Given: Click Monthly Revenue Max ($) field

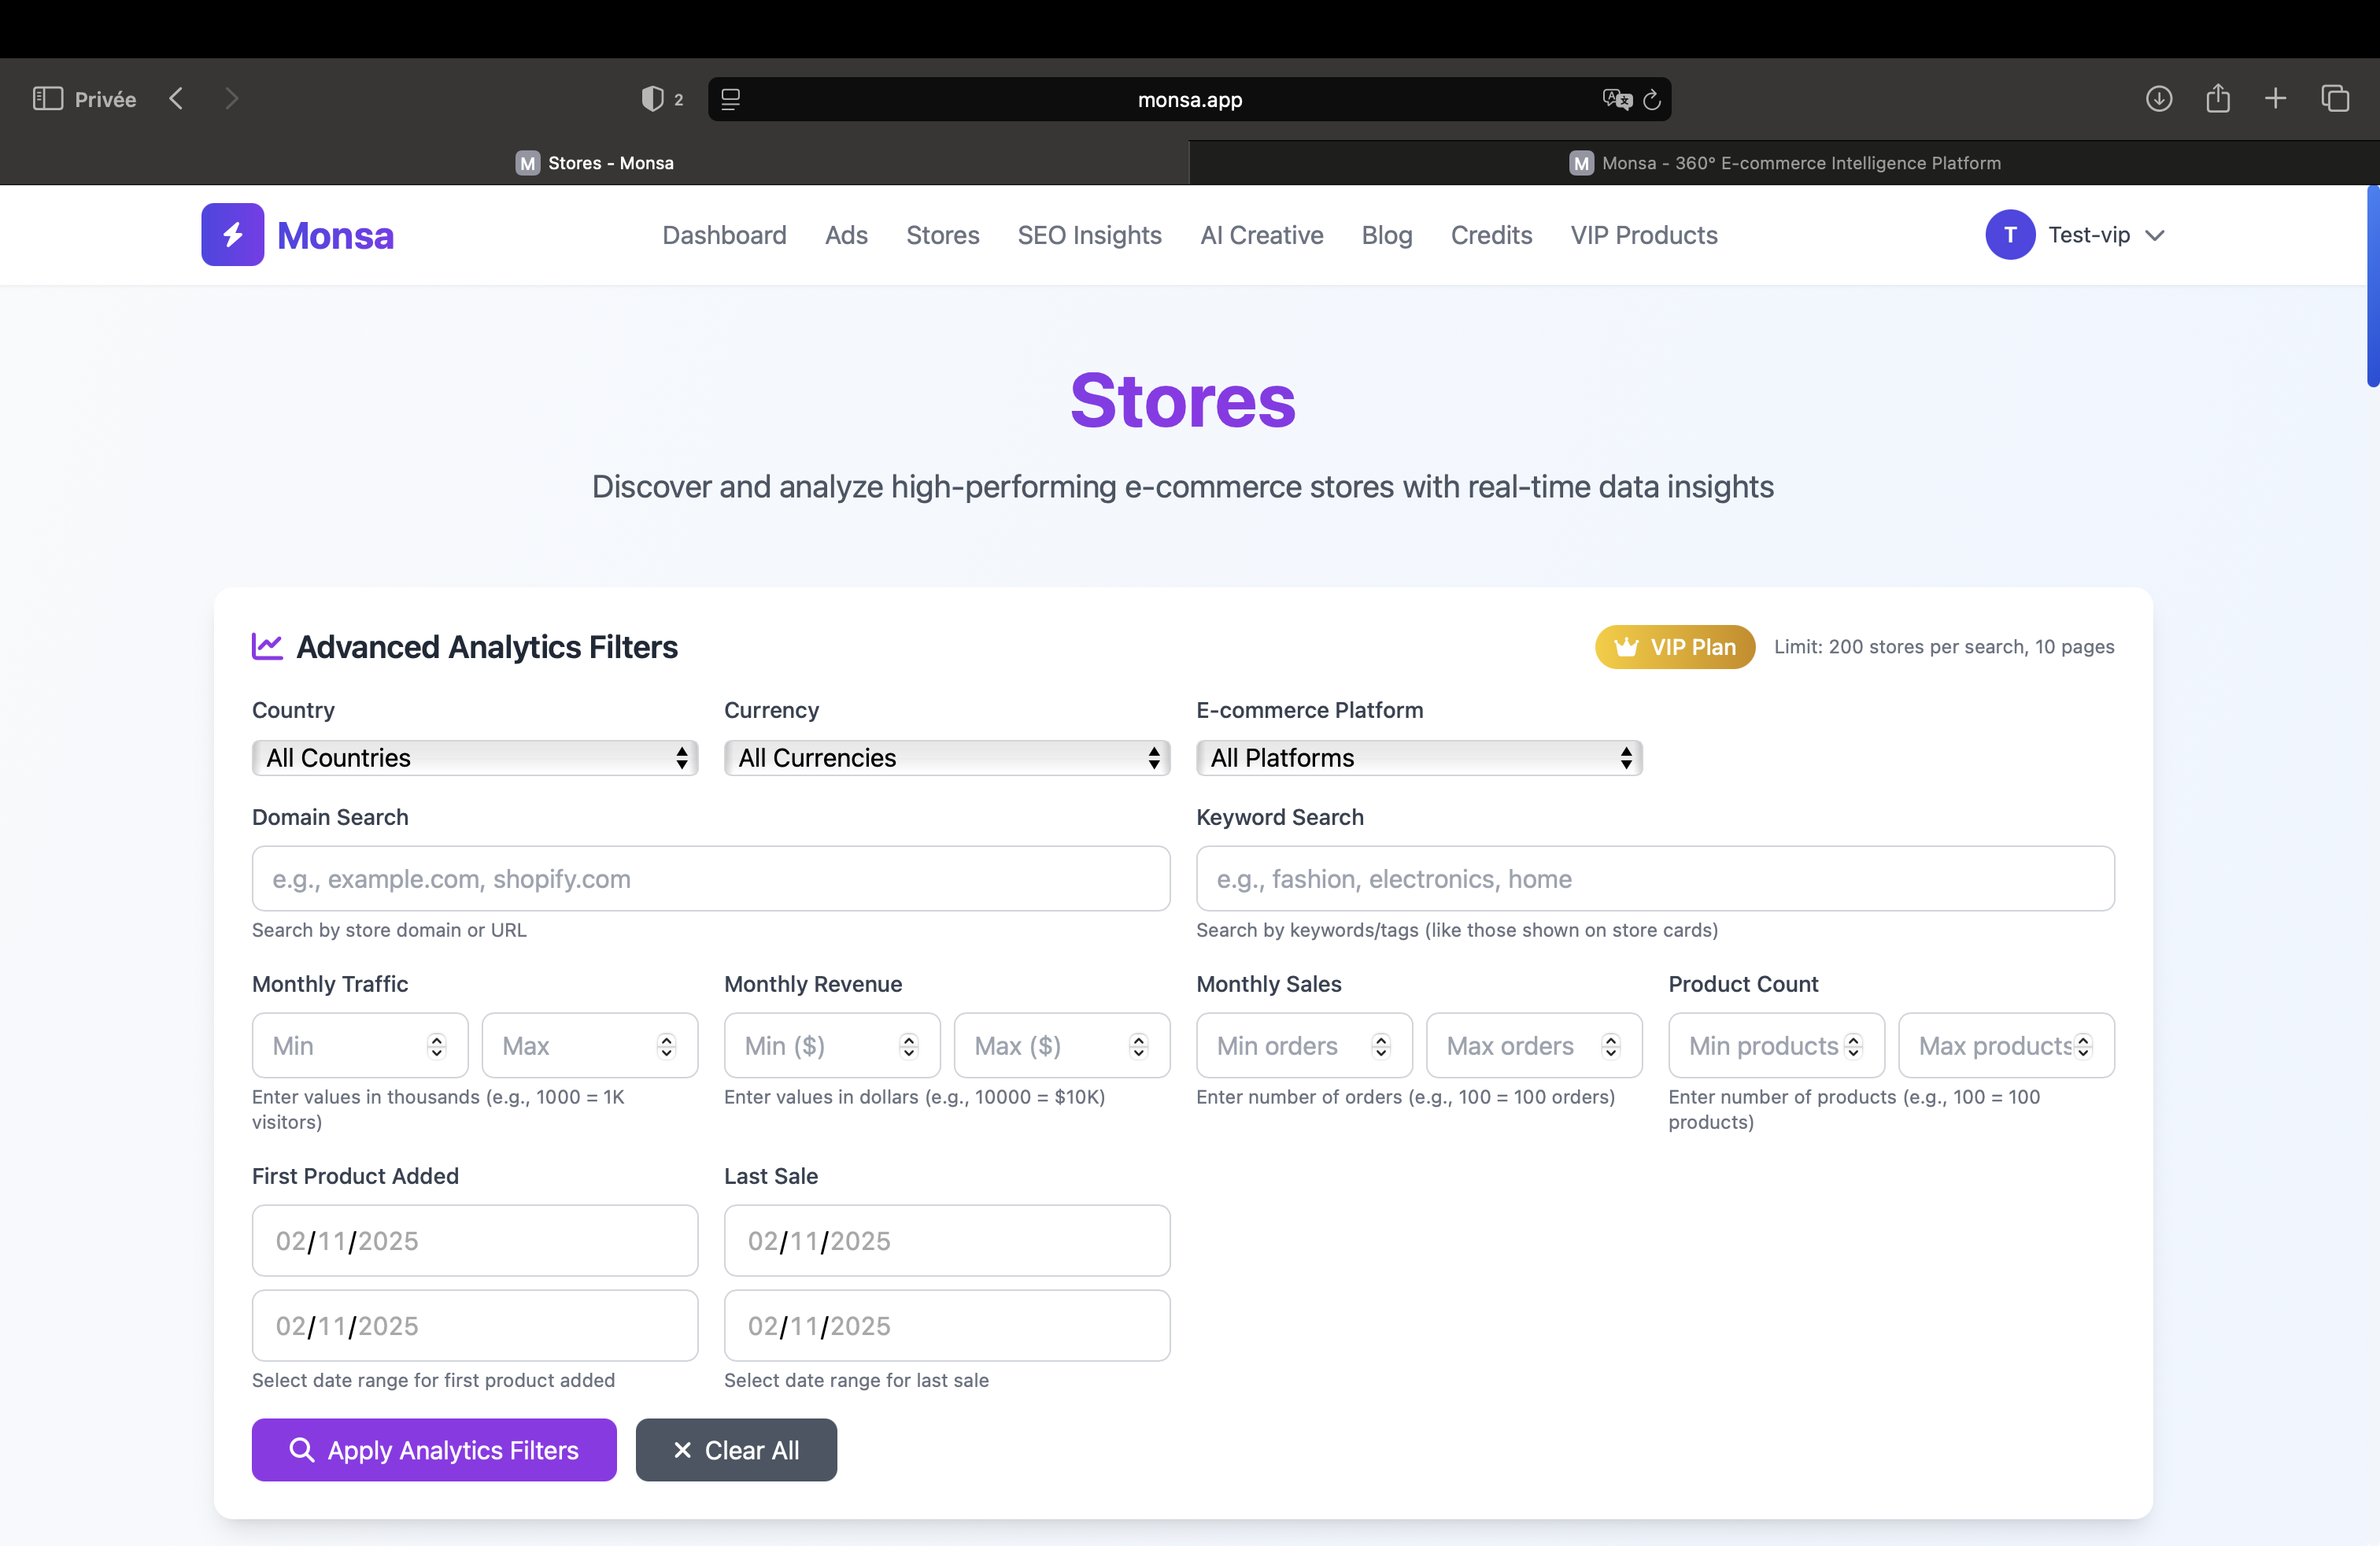Looking at the screenshot, I should coord(1062,1045).
